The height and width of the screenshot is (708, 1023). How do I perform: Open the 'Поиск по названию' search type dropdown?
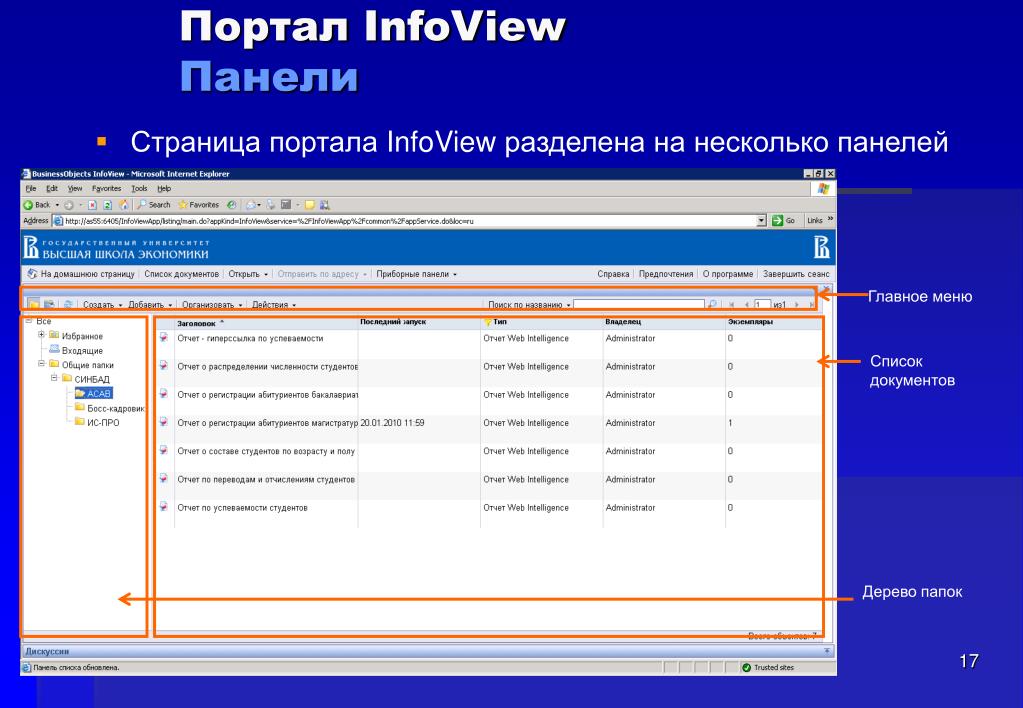pos(529,305)
